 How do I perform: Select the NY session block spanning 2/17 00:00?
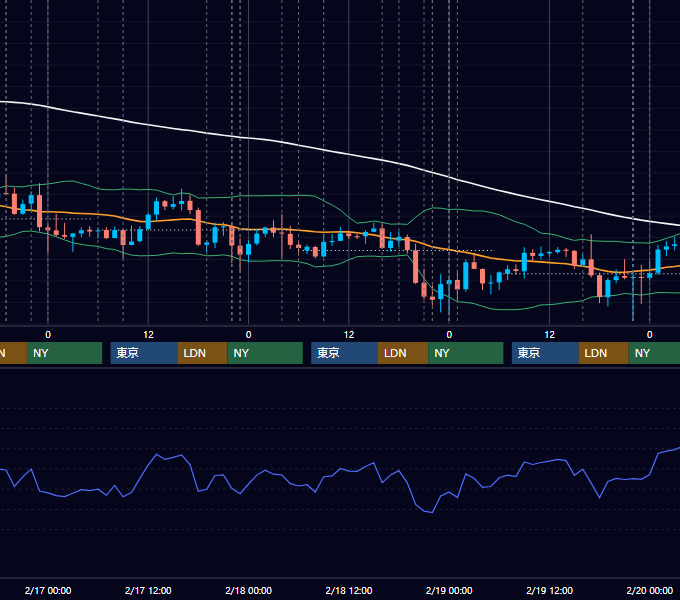click(64, 353)
